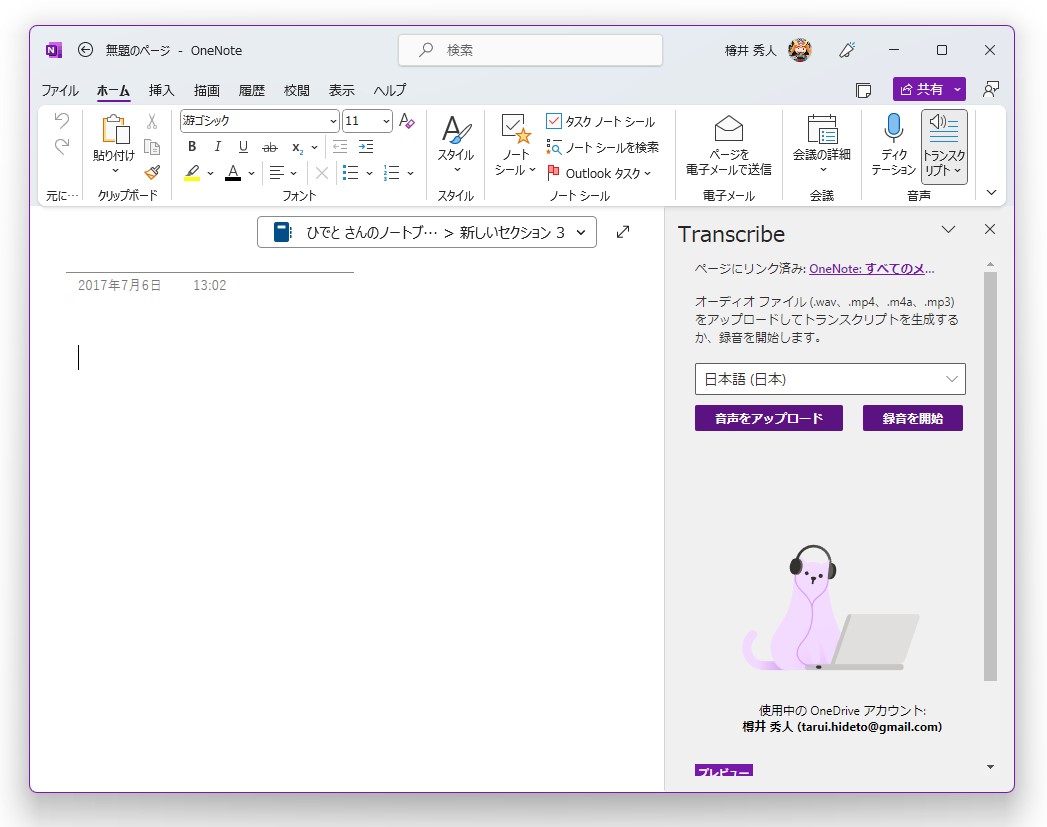
Task: Click the font color swatch
Action: [232, 172]
